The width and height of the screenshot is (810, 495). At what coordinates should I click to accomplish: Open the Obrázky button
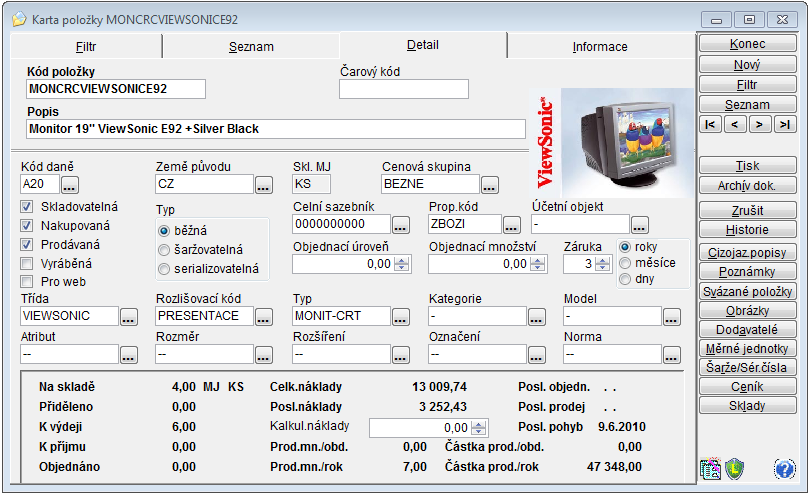pos(747,311)
